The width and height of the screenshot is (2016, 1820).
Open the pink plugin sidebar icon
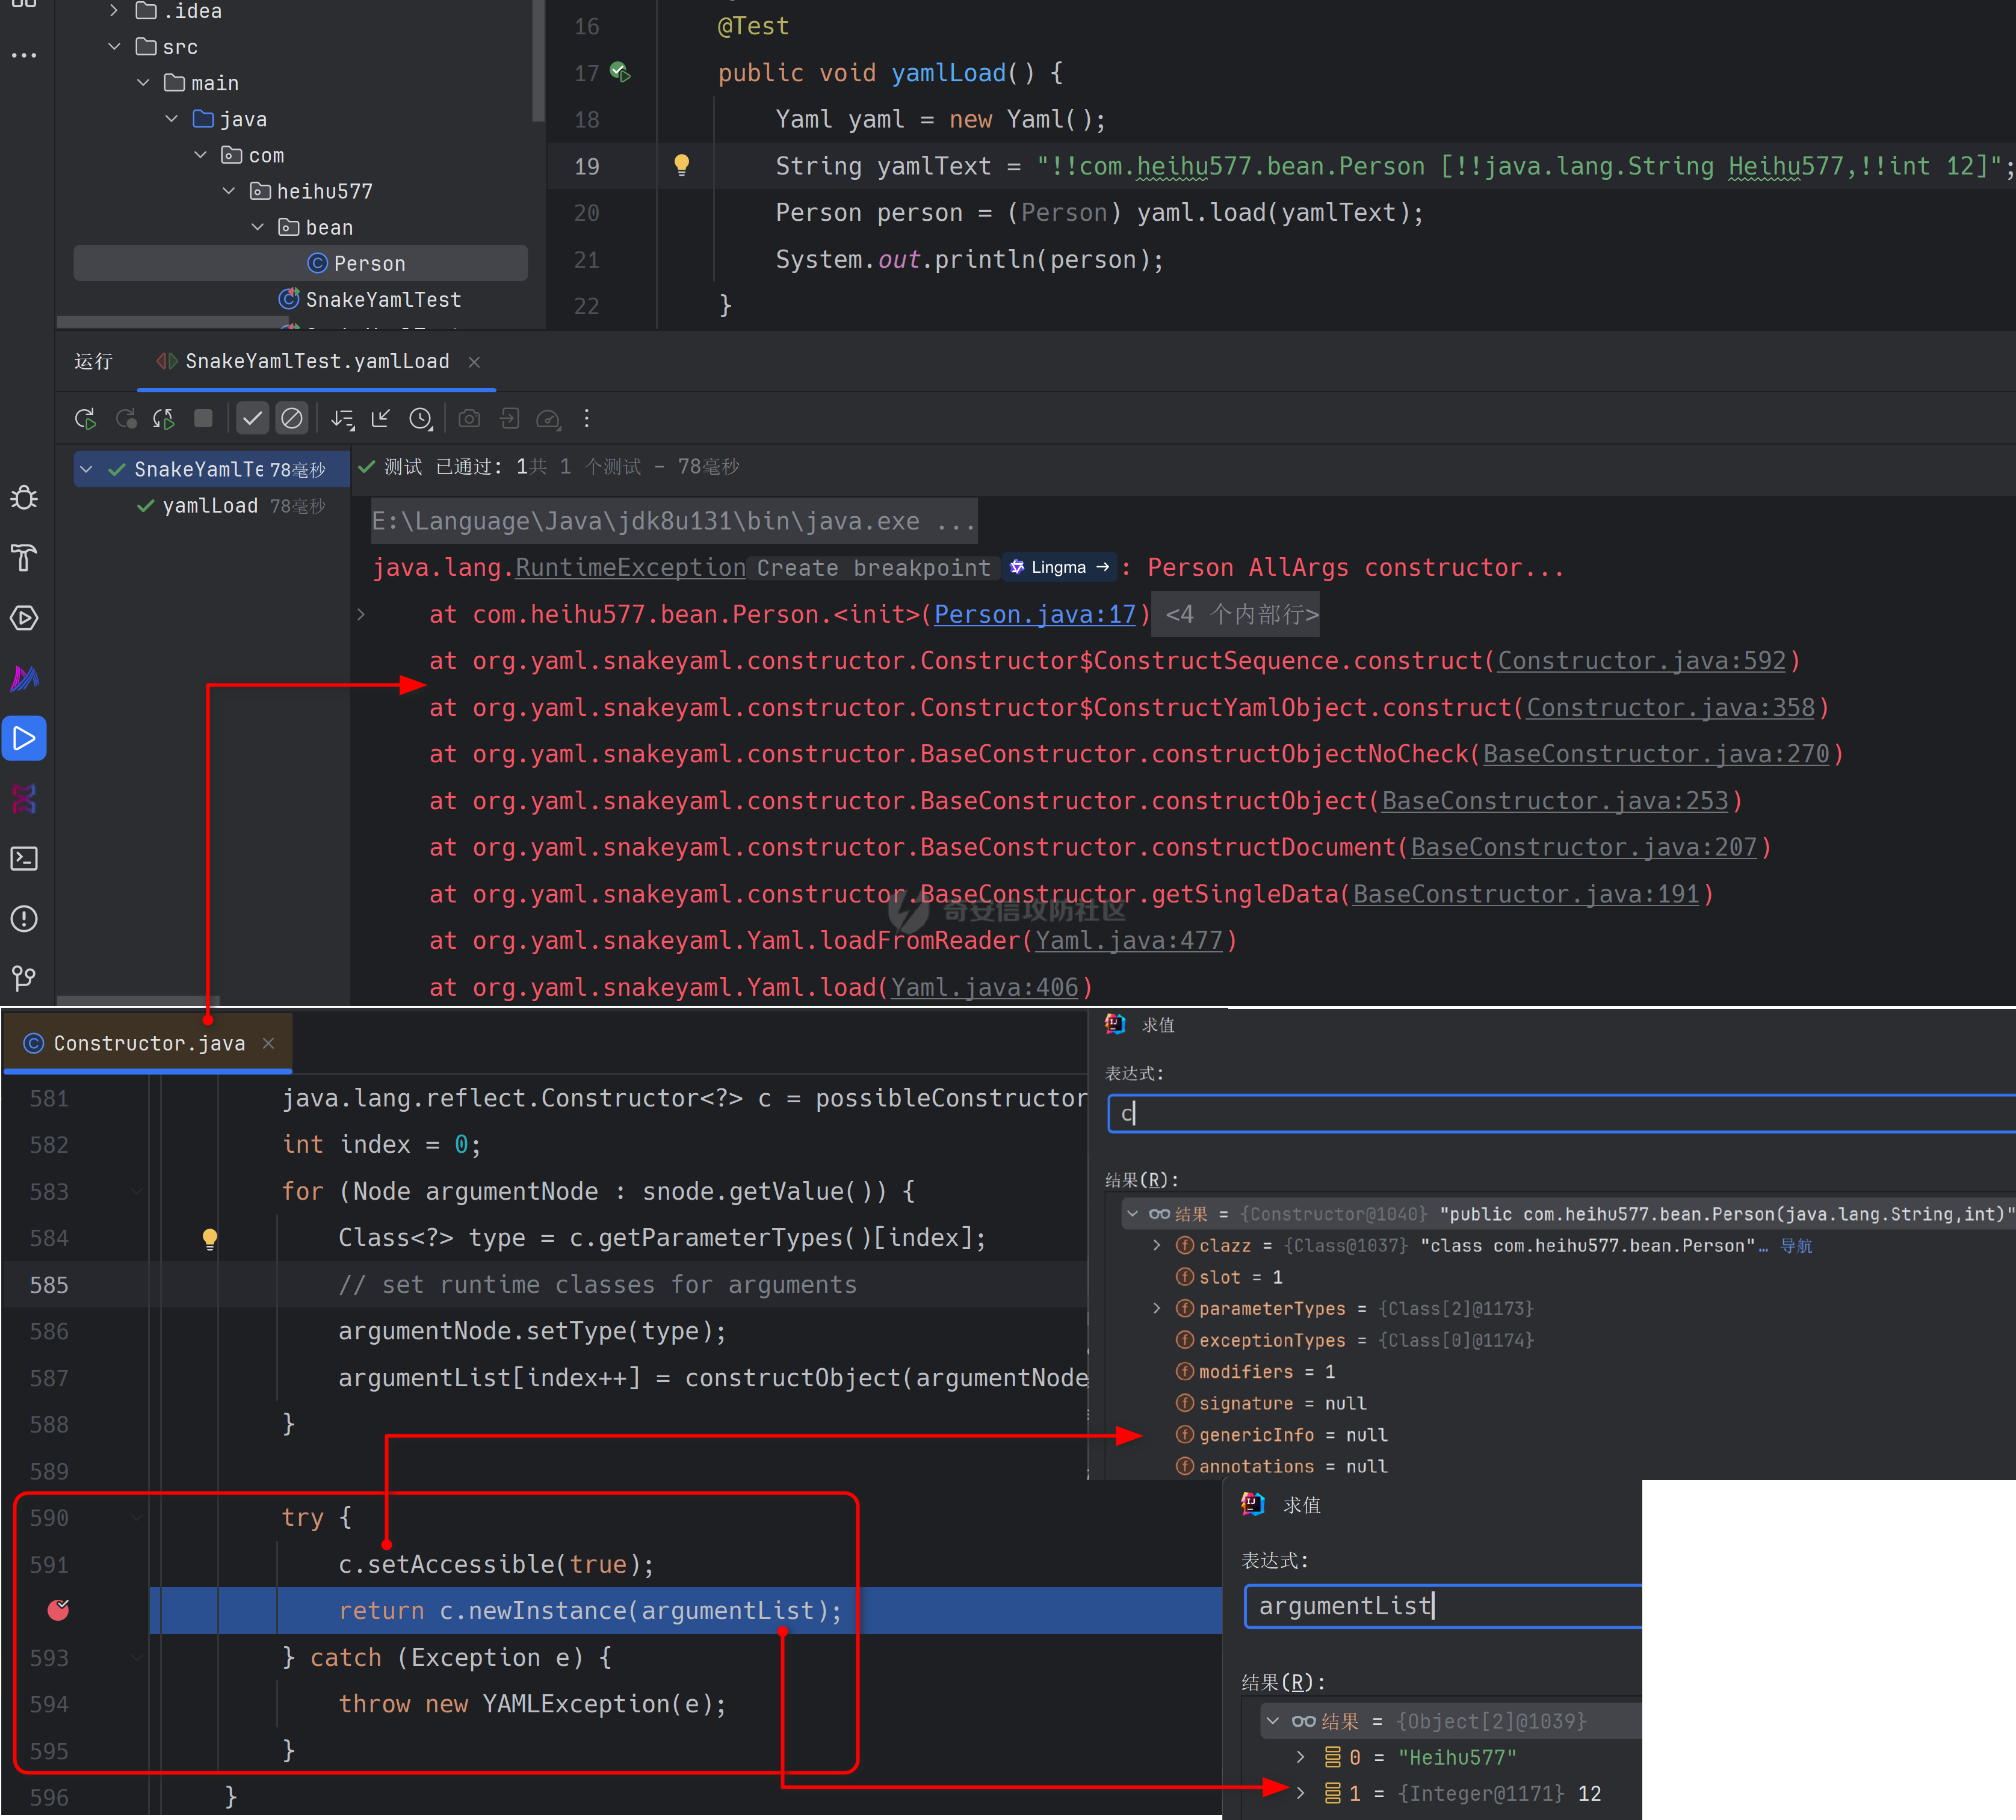coord(24,798)
